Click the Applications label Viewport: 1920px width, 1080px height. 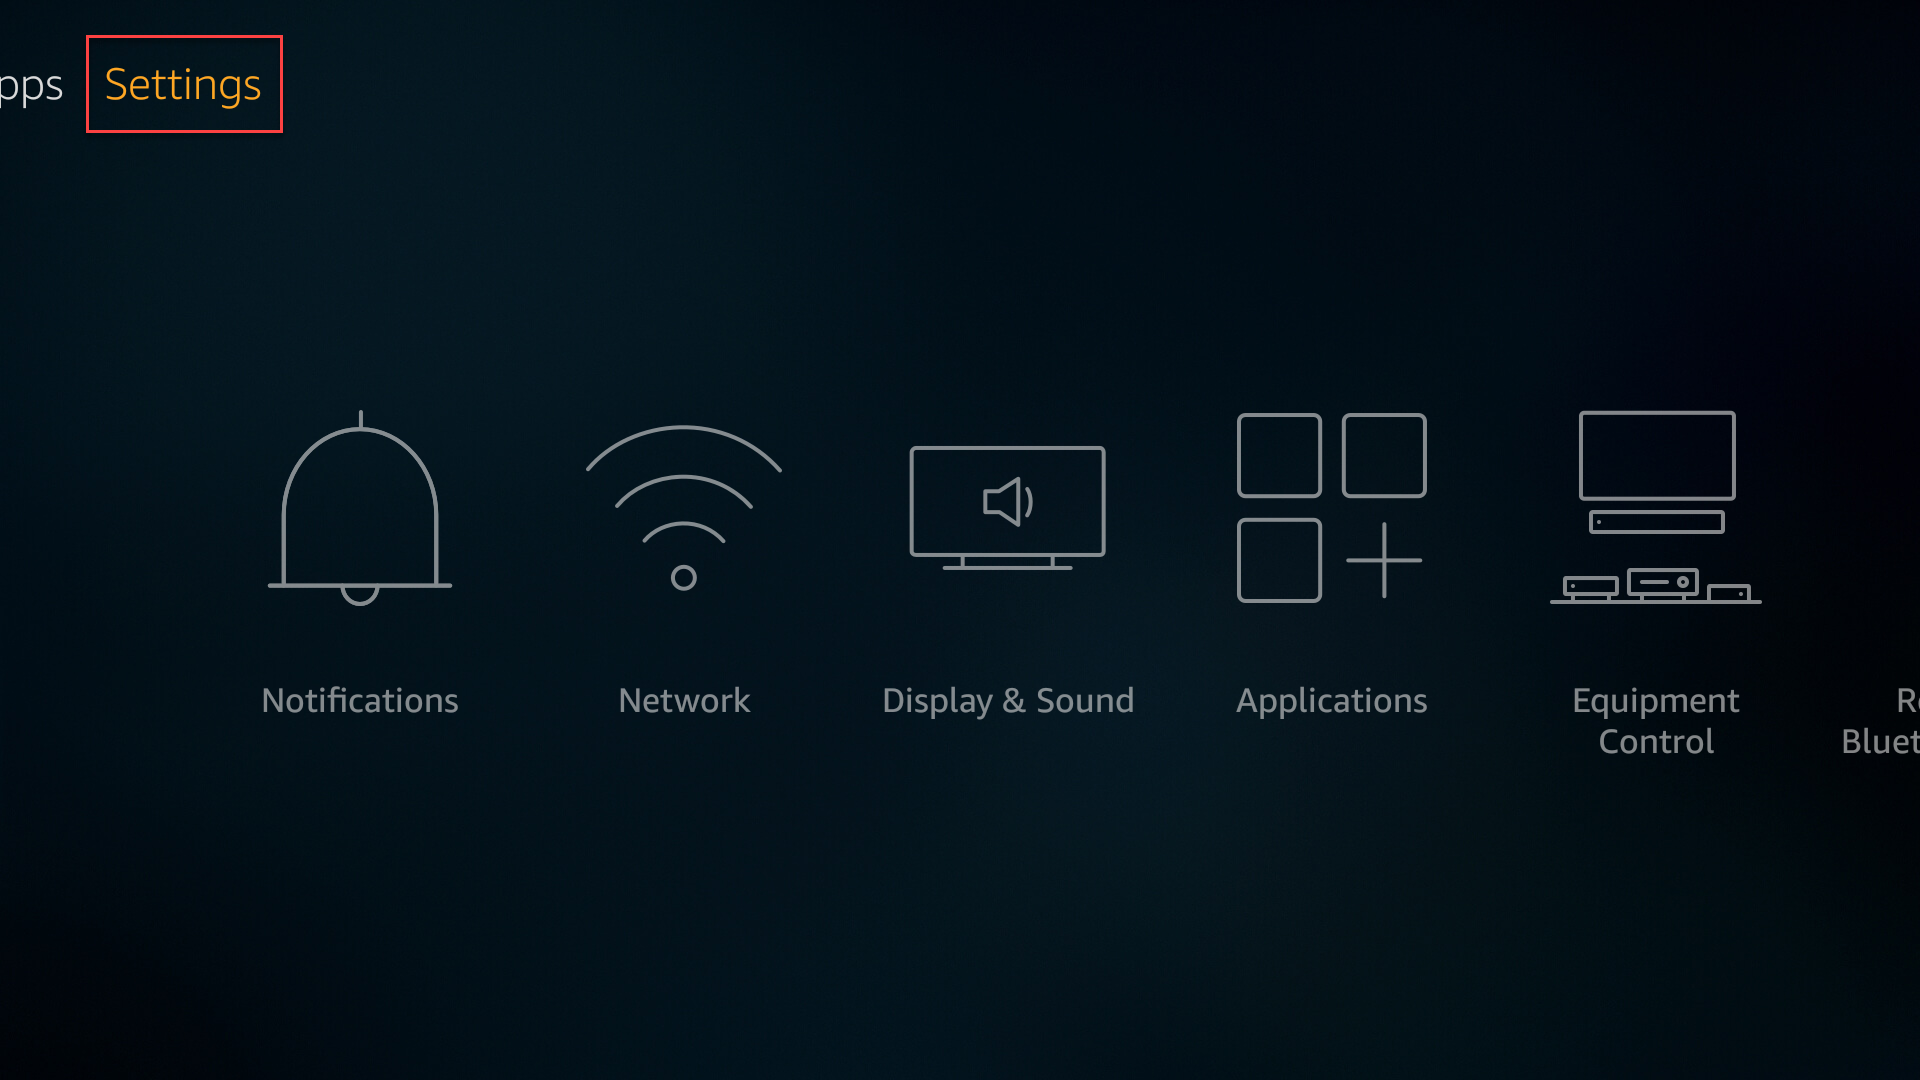click(x=1332, y=702)
